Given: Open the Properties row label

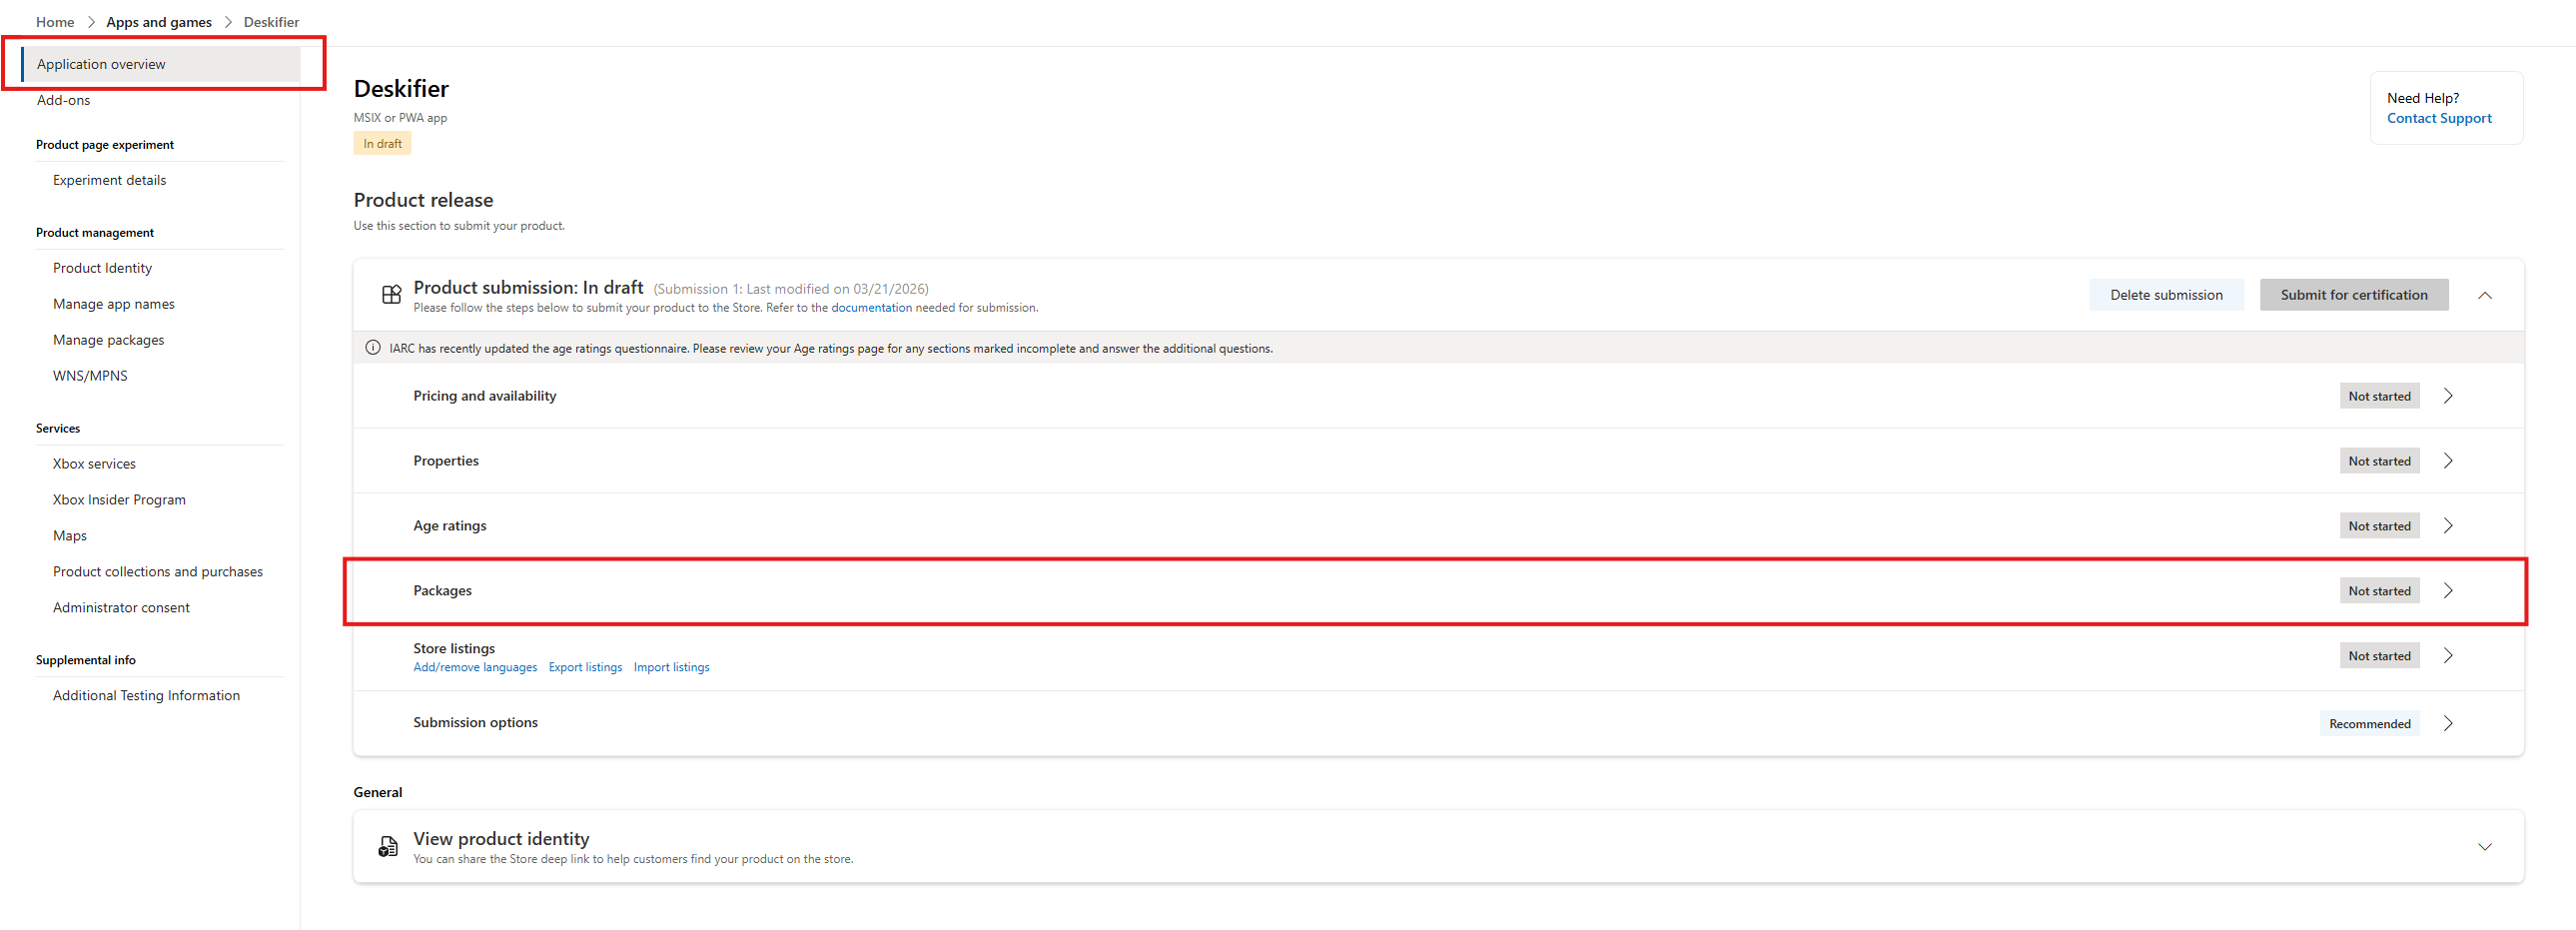Looking at the screenshot, I should coord(446,461).
